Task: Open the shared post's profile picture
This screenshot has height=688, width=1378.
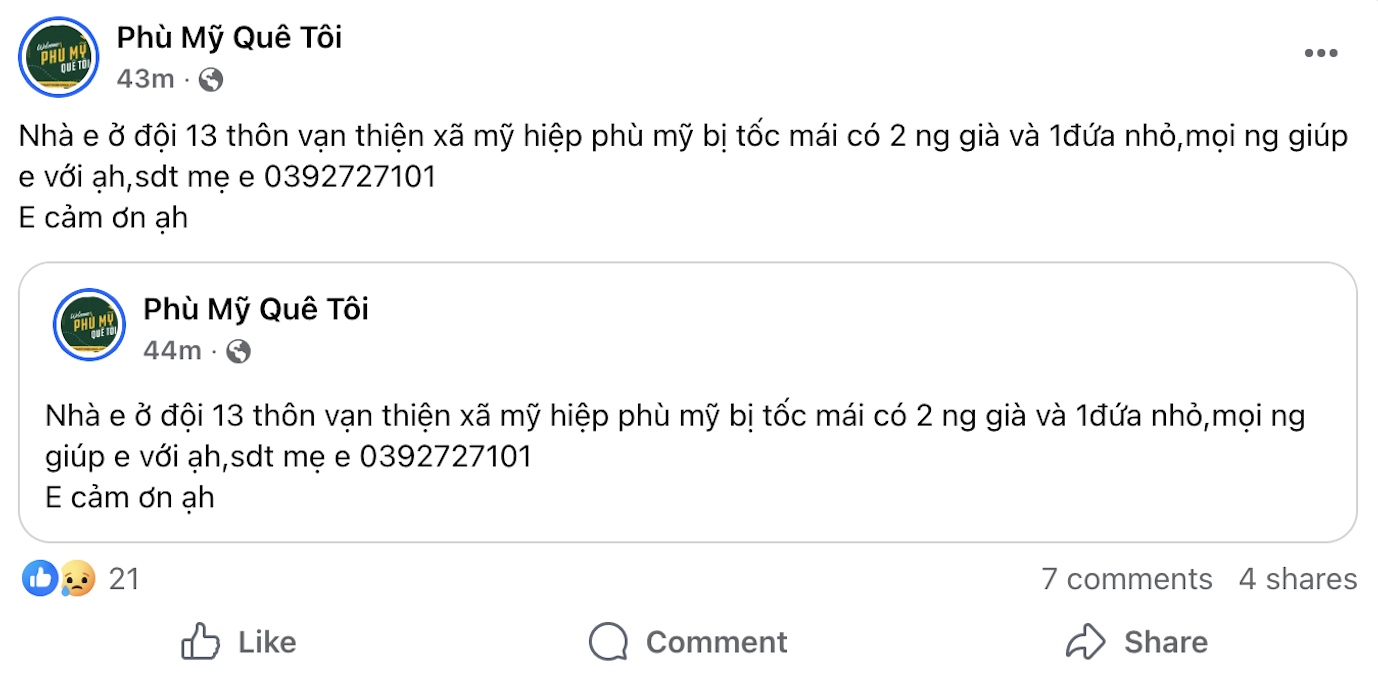Action: click(88, 325)
